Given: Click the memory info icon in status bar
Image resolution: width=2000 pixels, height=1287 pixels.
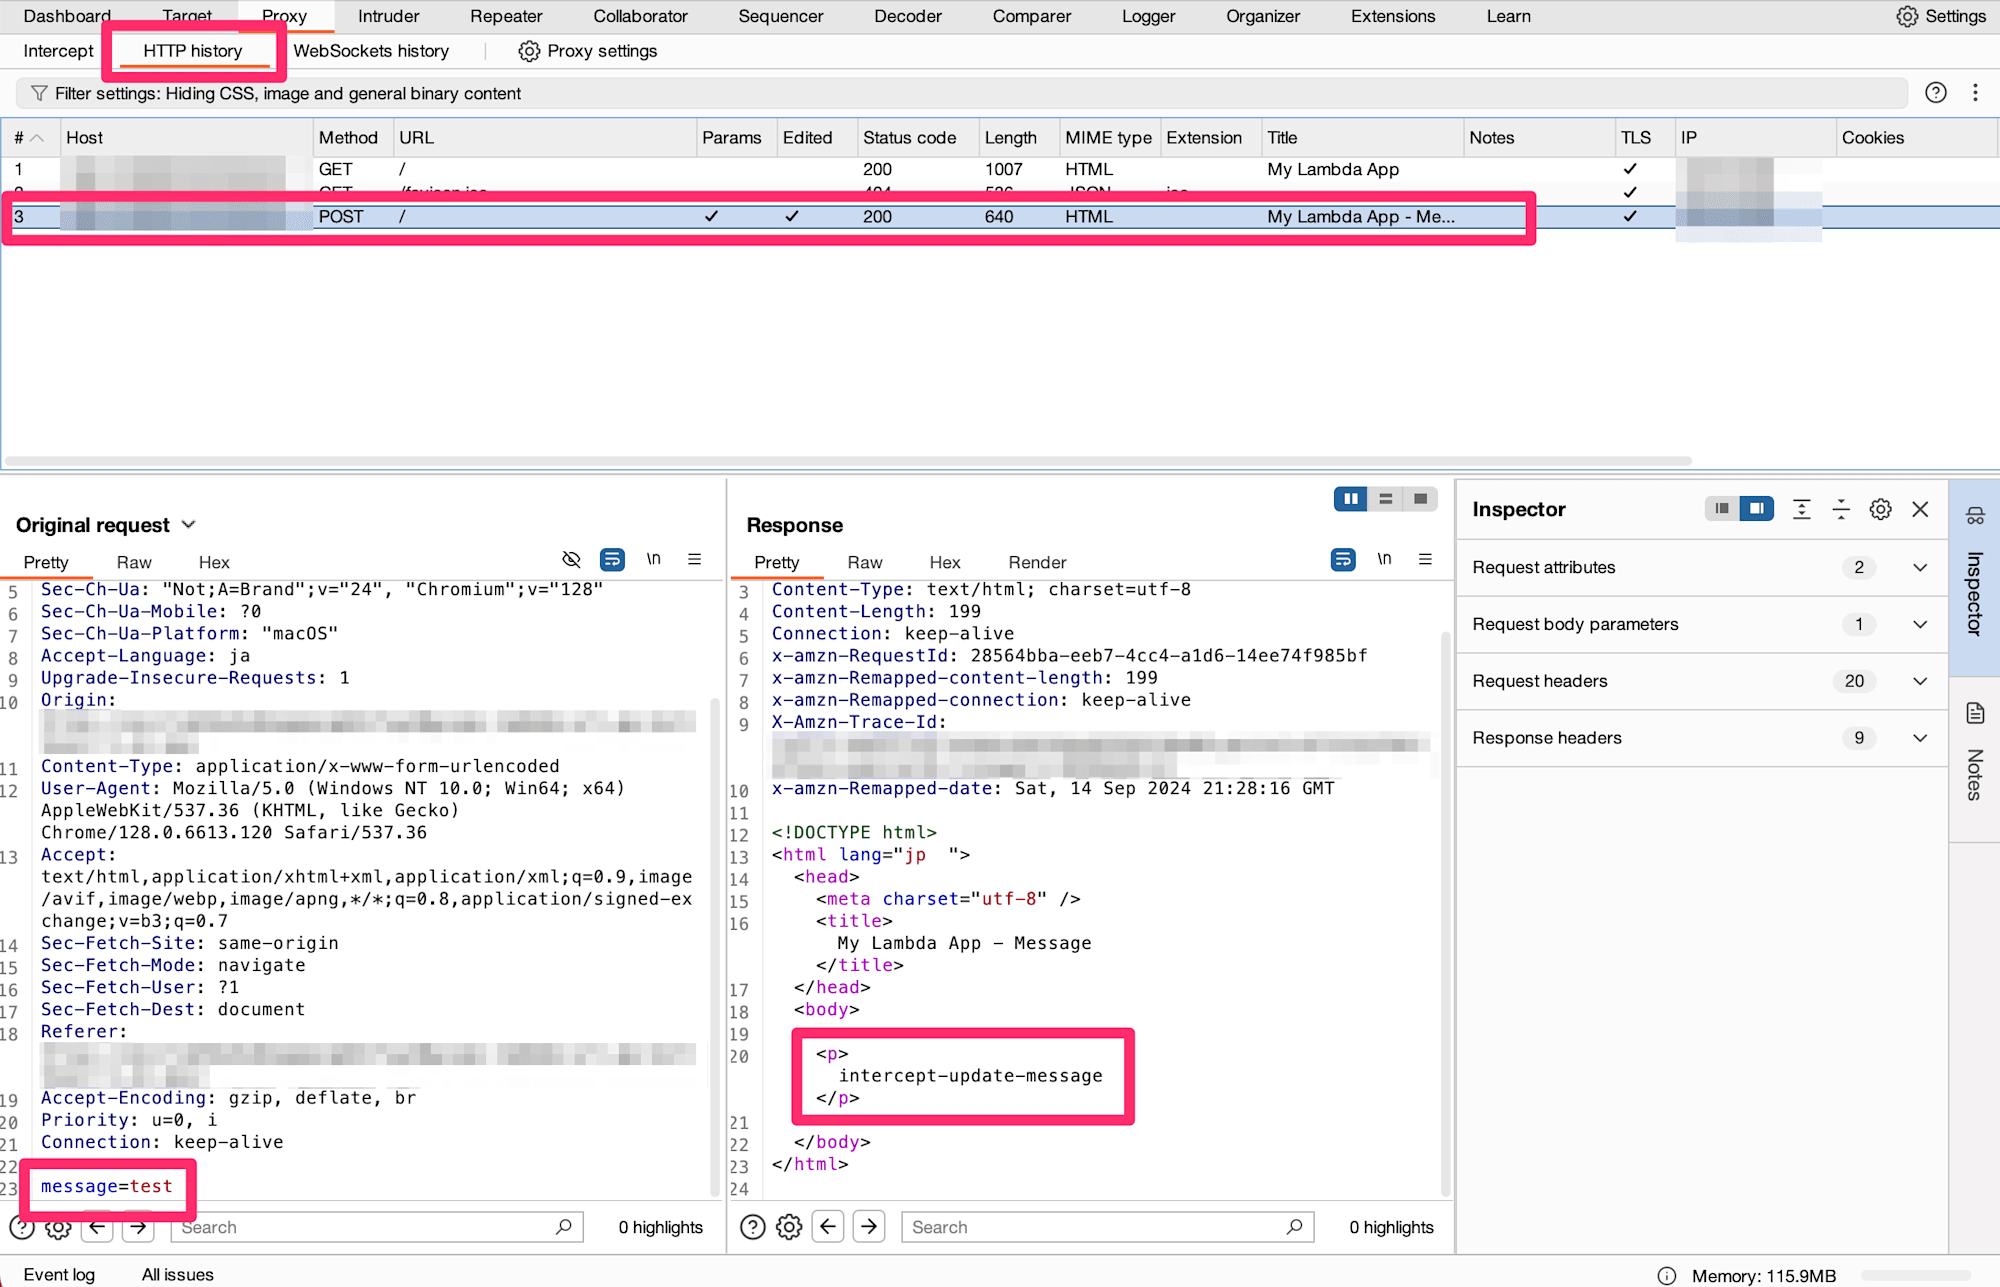Looking at the screenshot, I should coord(1667,1275).
